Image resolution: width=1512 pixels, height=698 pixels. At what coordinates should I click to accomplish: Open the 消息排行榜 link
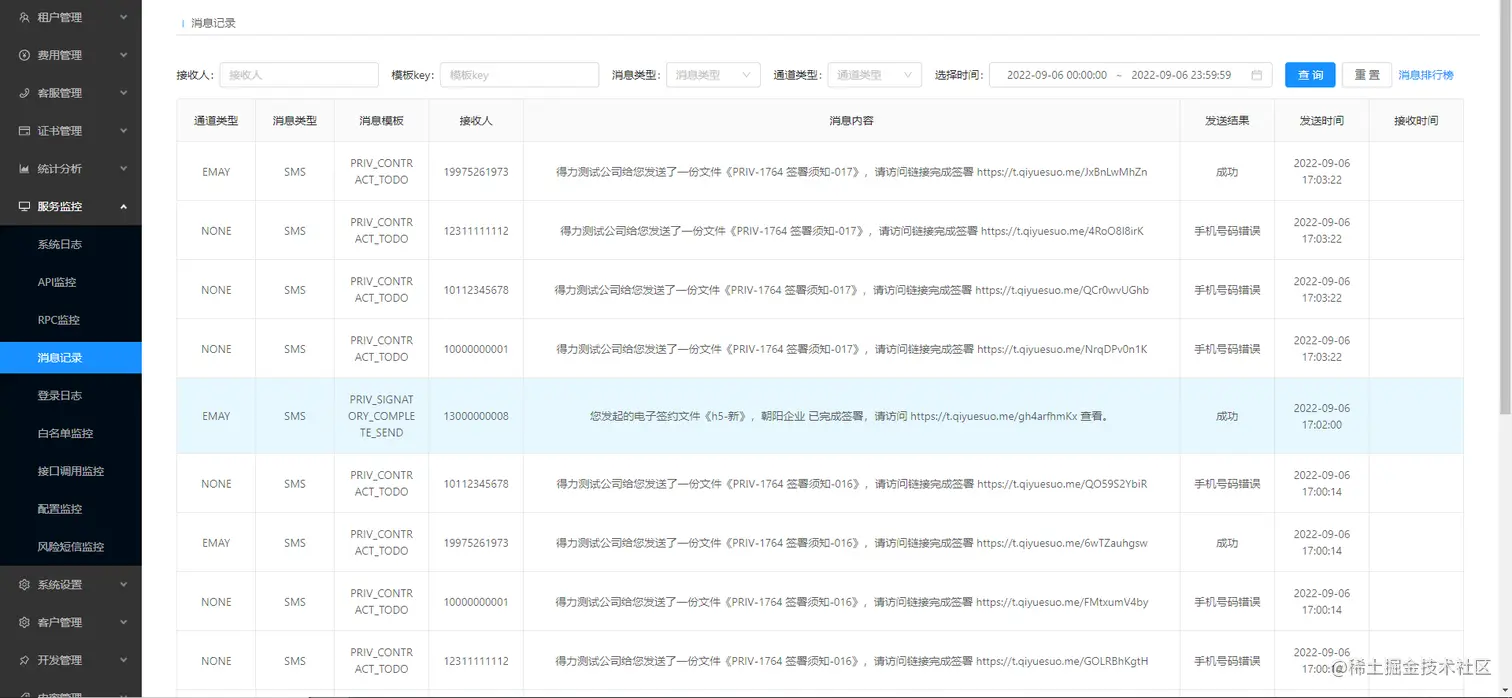coord(1426,75)
